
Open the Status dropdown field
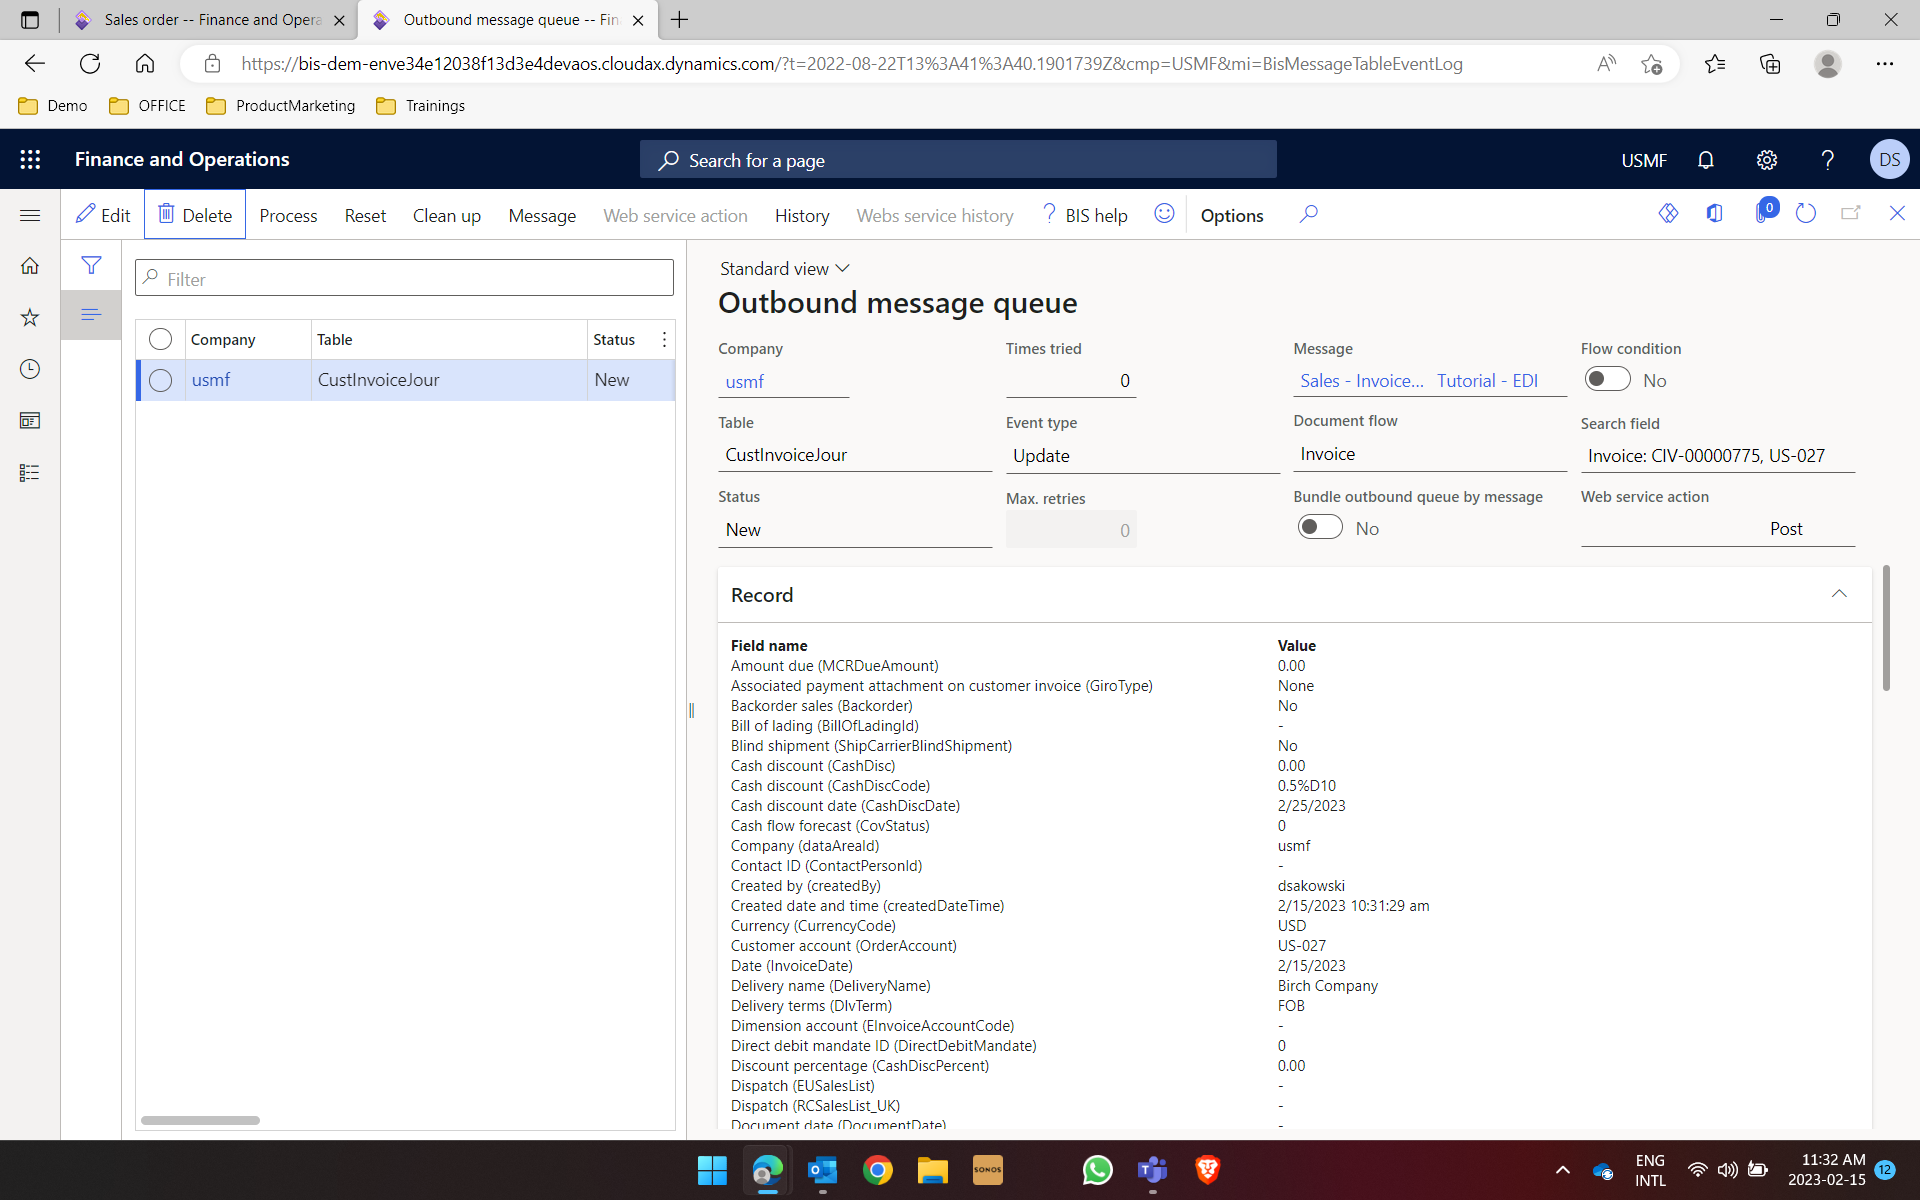pyautogui.click(x=855, y=530)
